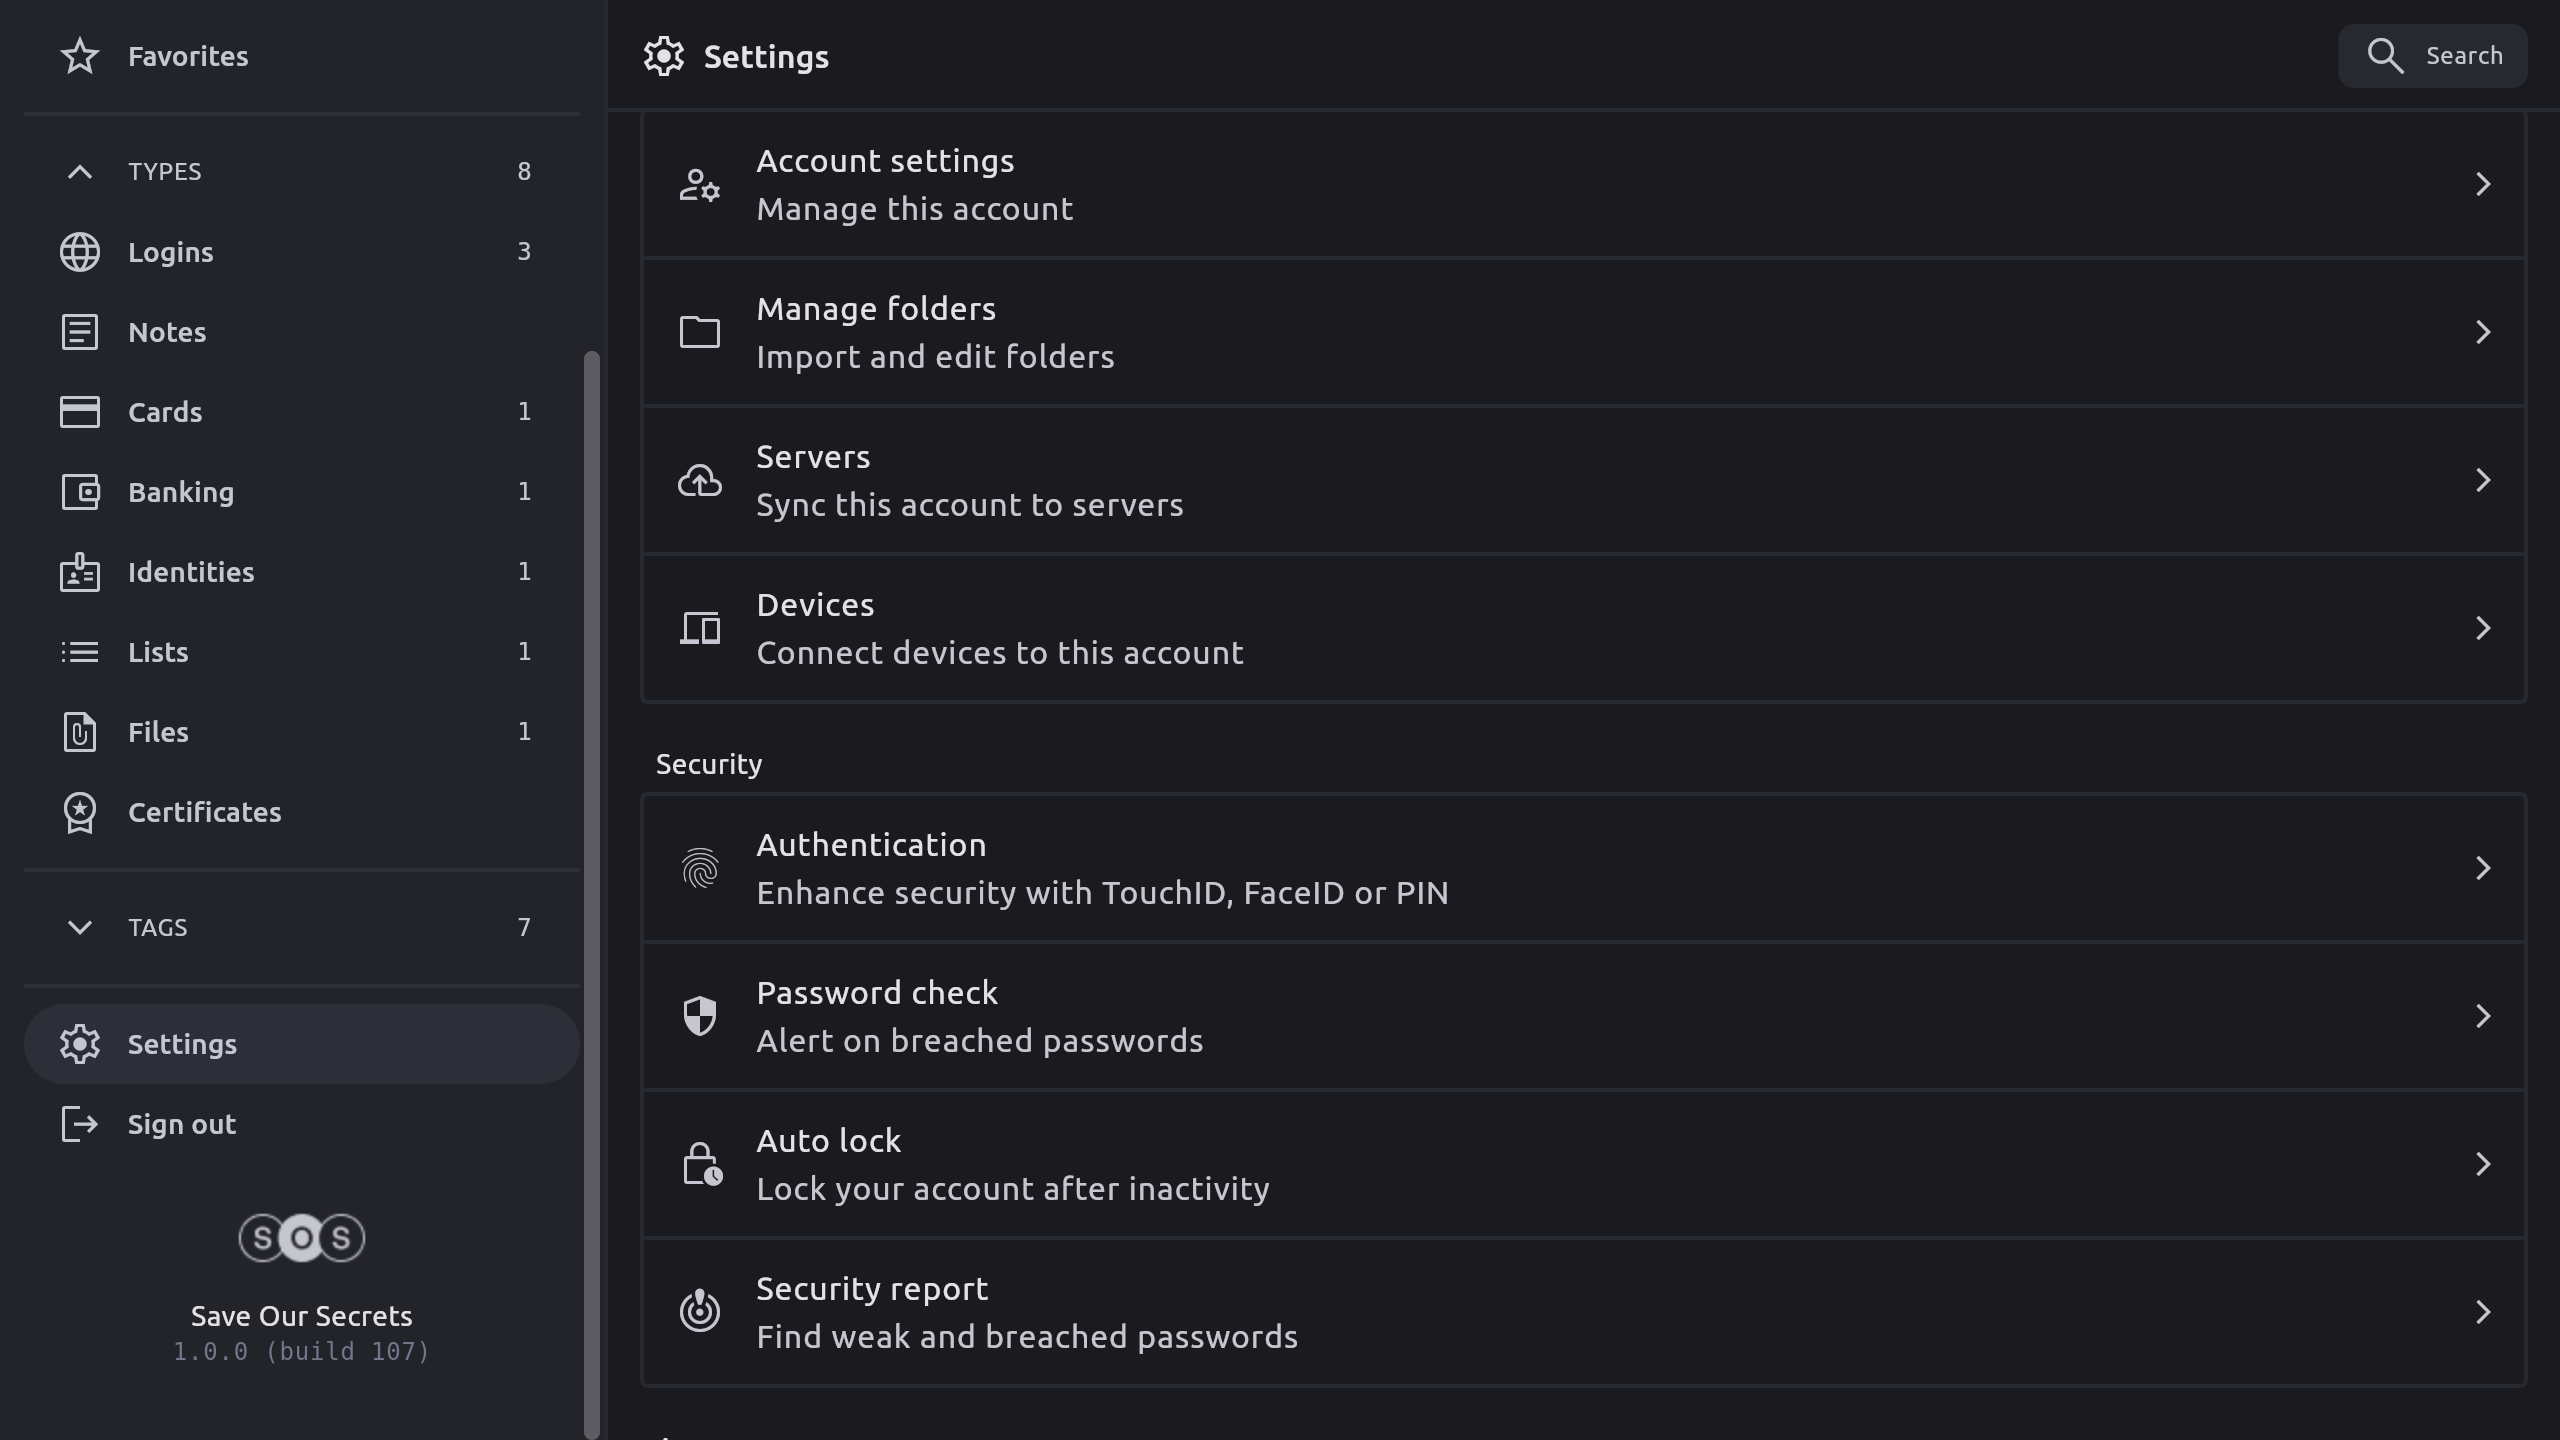Screen dimensions: 2560x1440
Task: Click the Favorites star icon
Action: 80,56
